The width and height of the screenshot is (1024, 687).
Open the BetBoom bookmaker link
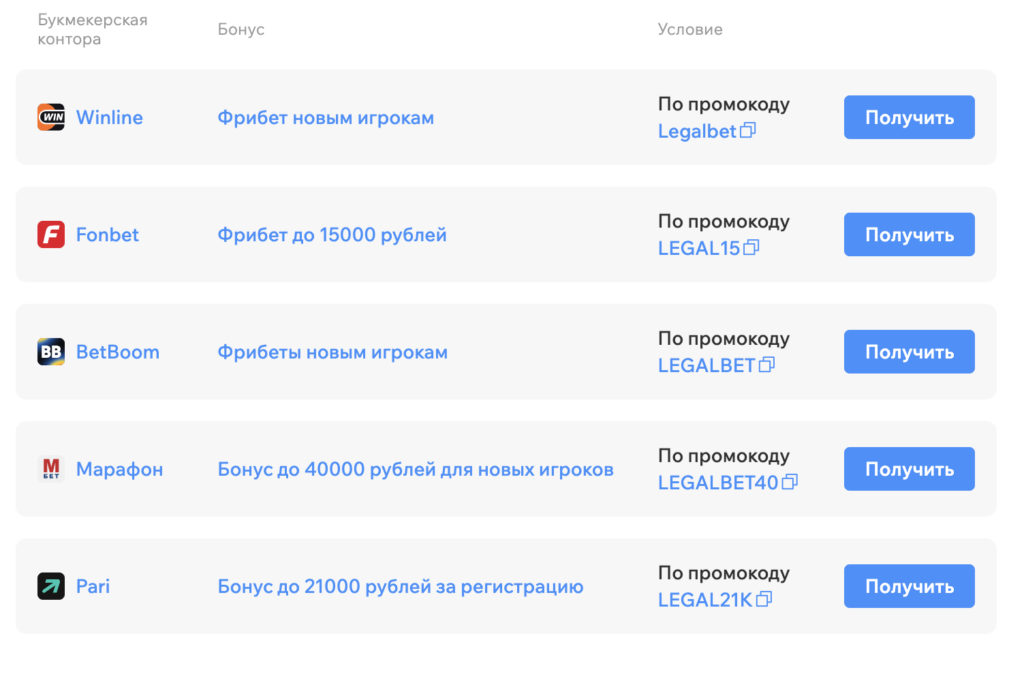[x=118, y=352]
